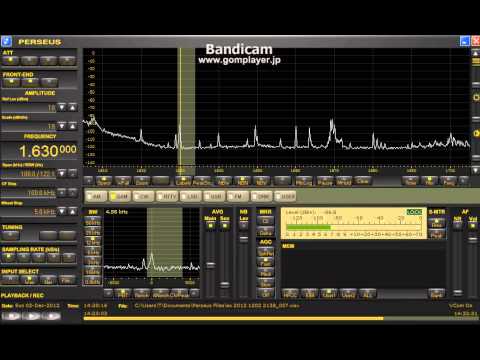Click the AVG Sec slider handle
The image size is (480, 360).
[x=225, y=285]
